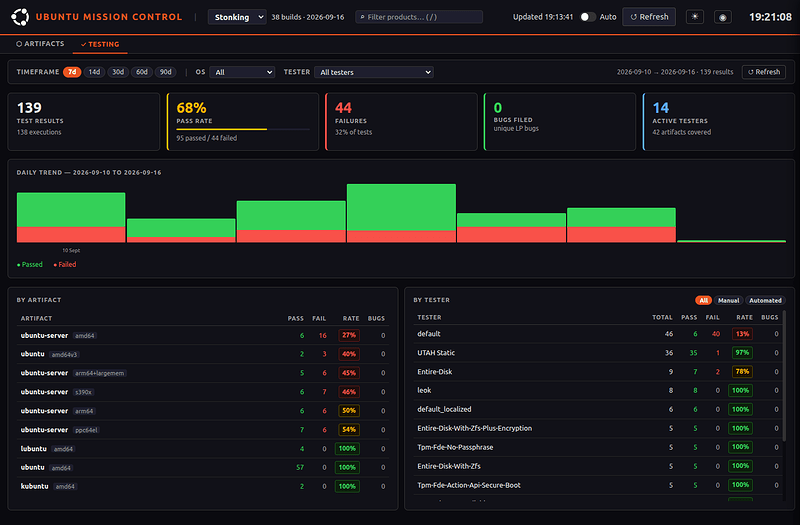Toggle the Auto refresh switch
800x525 pixels.
(588, 17)
